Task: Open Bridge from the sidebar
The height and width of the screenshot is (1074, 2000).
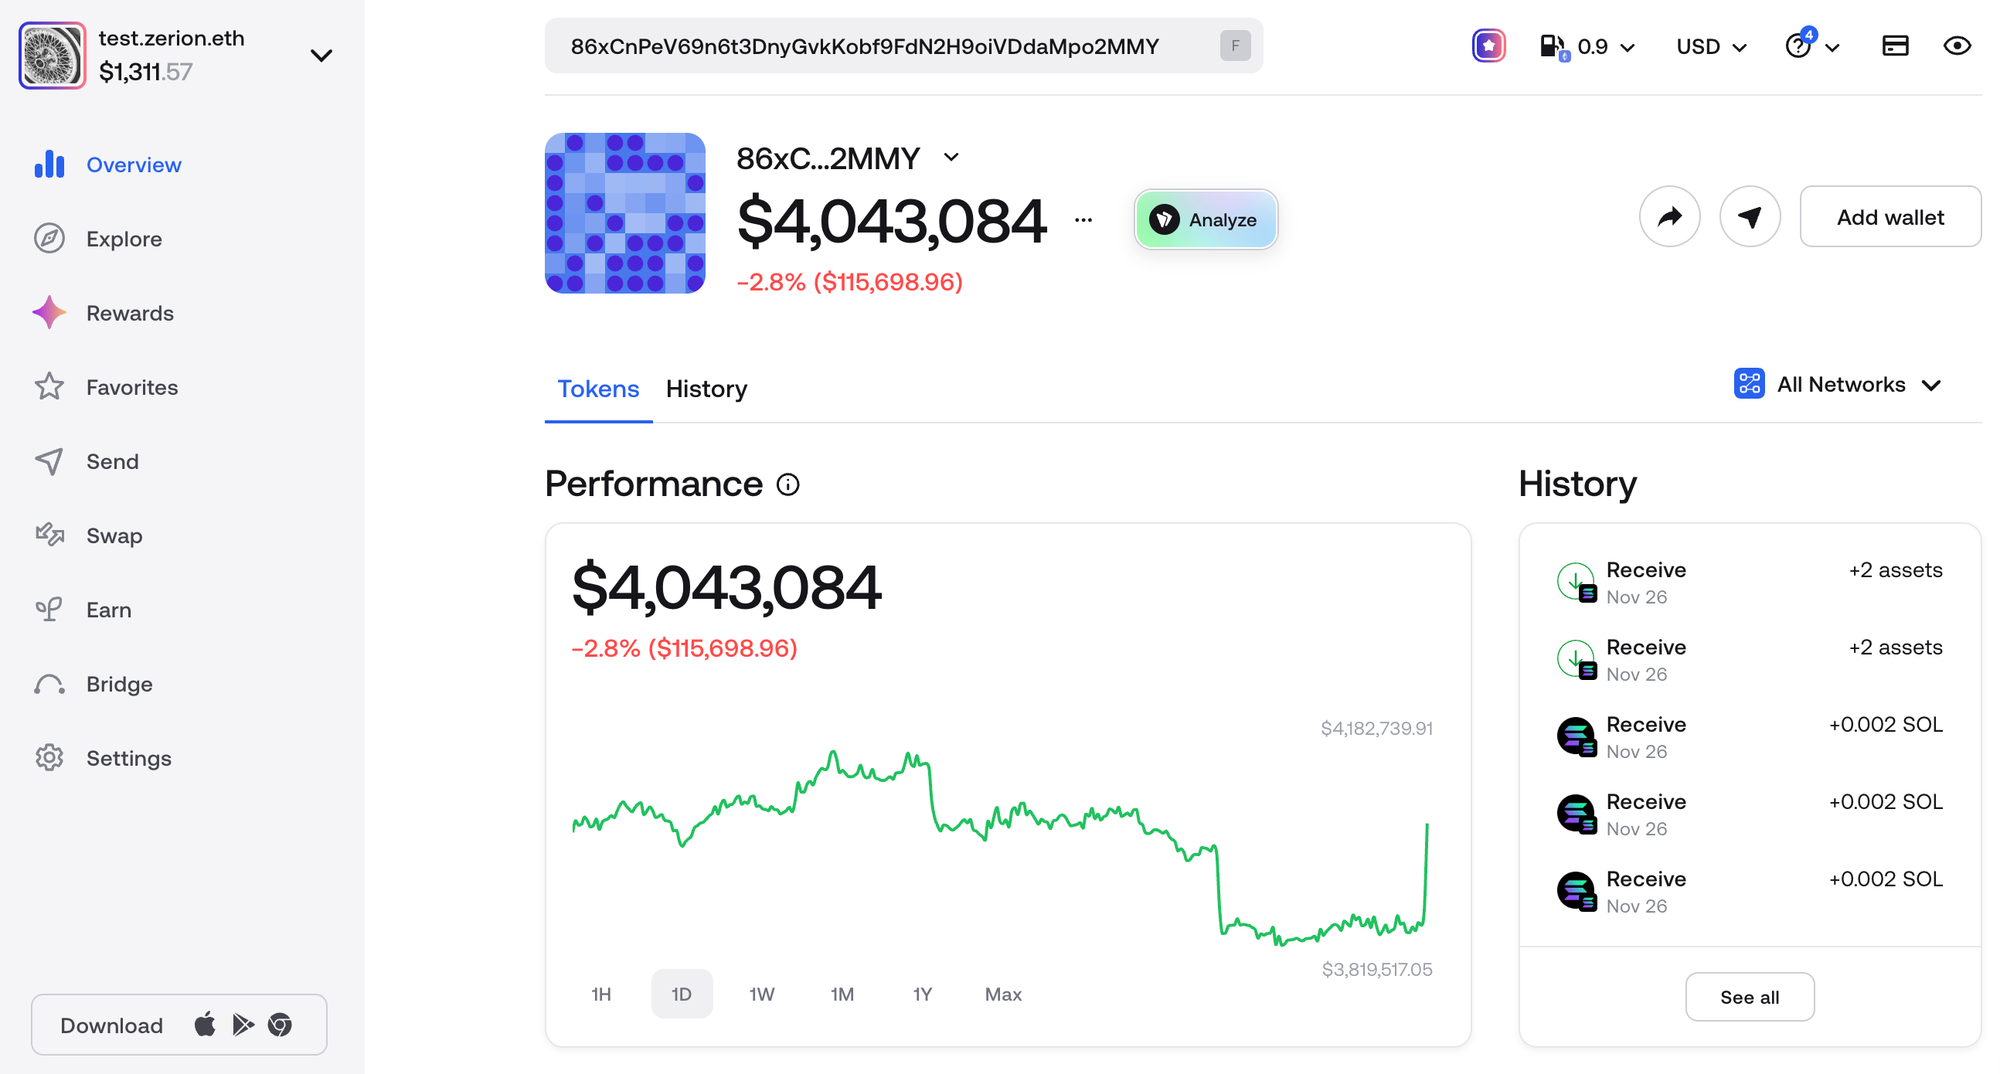Action: click(x=118, y=684)
